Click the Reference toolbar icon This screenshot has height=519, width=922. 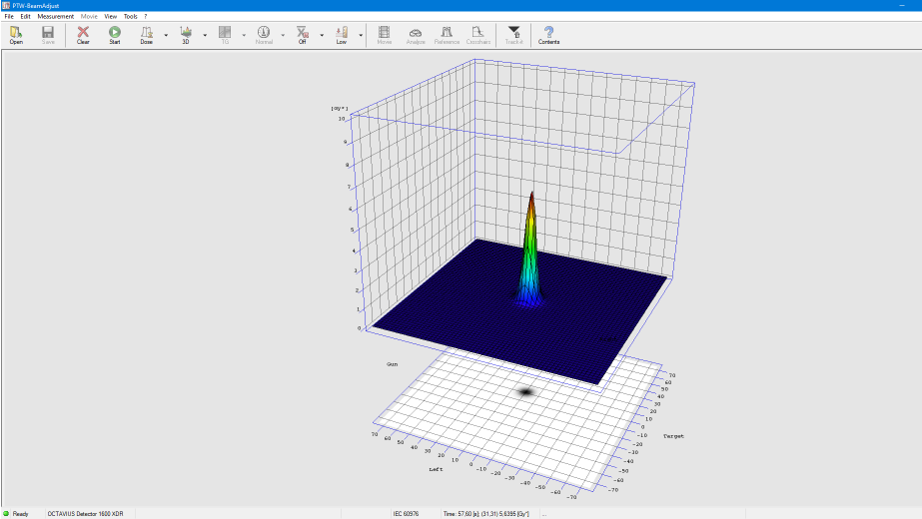[446, 35]
